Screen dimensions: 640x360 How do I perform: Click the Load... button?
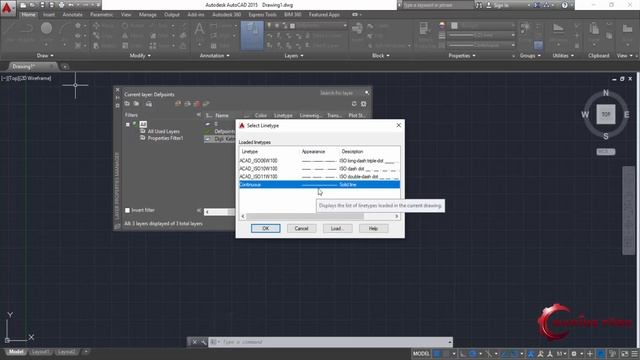click(x=337, y=229)
